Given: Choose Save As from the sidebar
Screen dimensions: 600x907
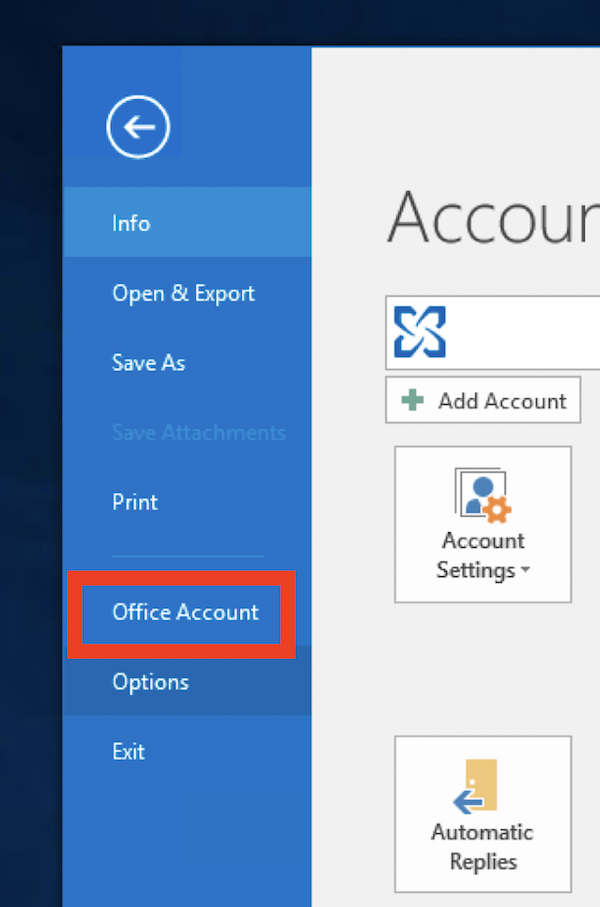Looking at the screenshot, I should coord(148,363).
